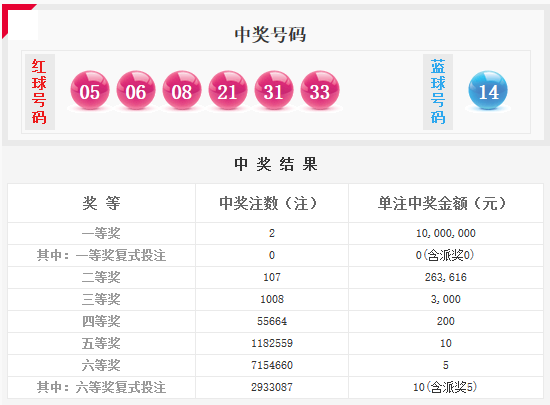Select the 其中：六等奖复式投注 row label
550x405 pixels.
101,387
